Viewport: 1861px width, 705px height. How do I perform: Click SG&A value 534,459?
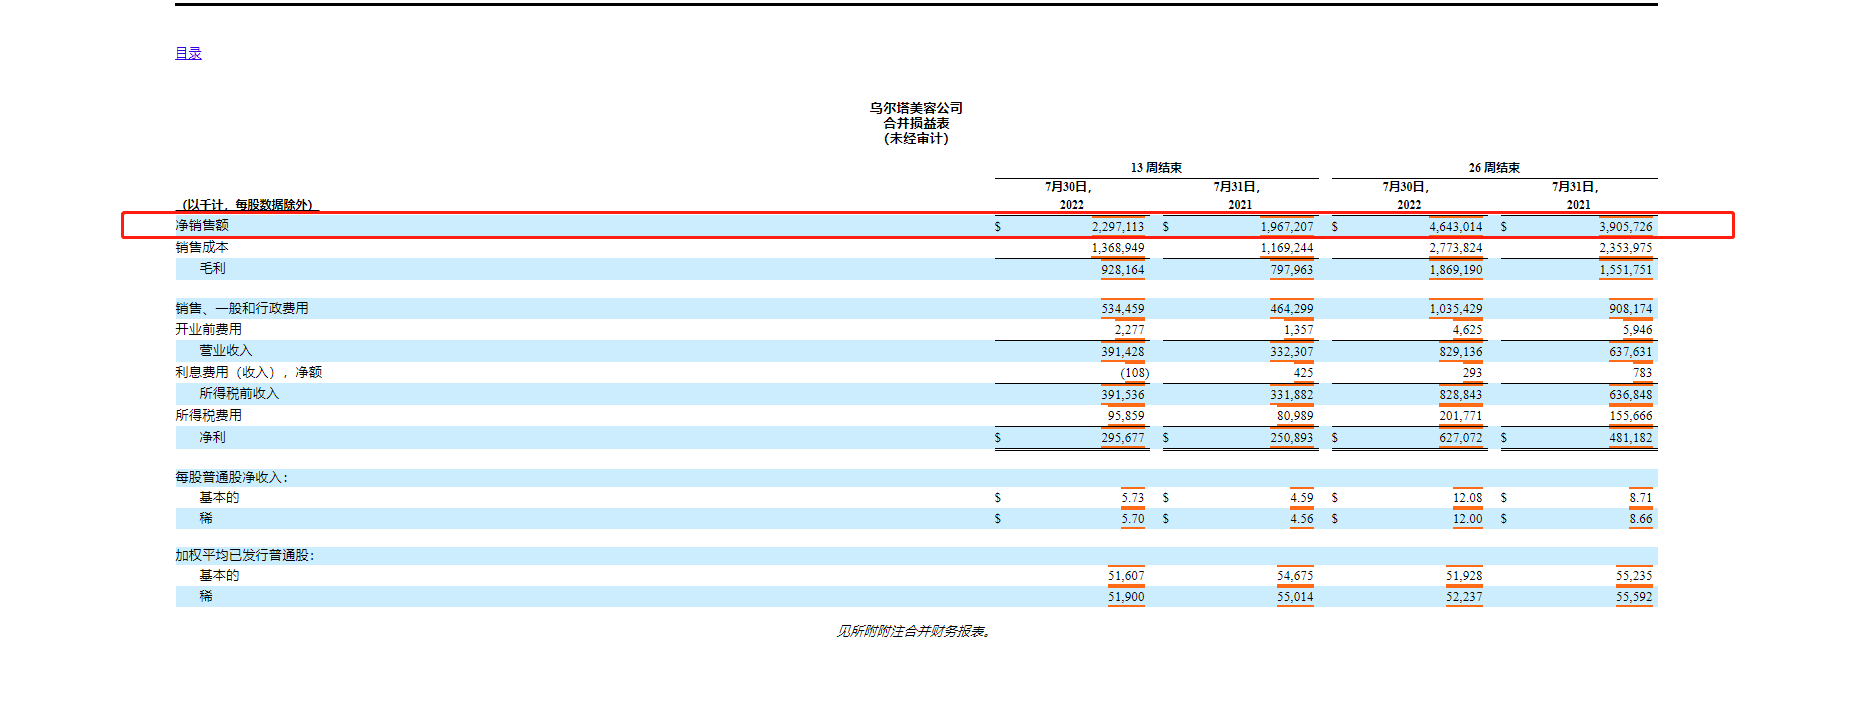click(1123, 309)
